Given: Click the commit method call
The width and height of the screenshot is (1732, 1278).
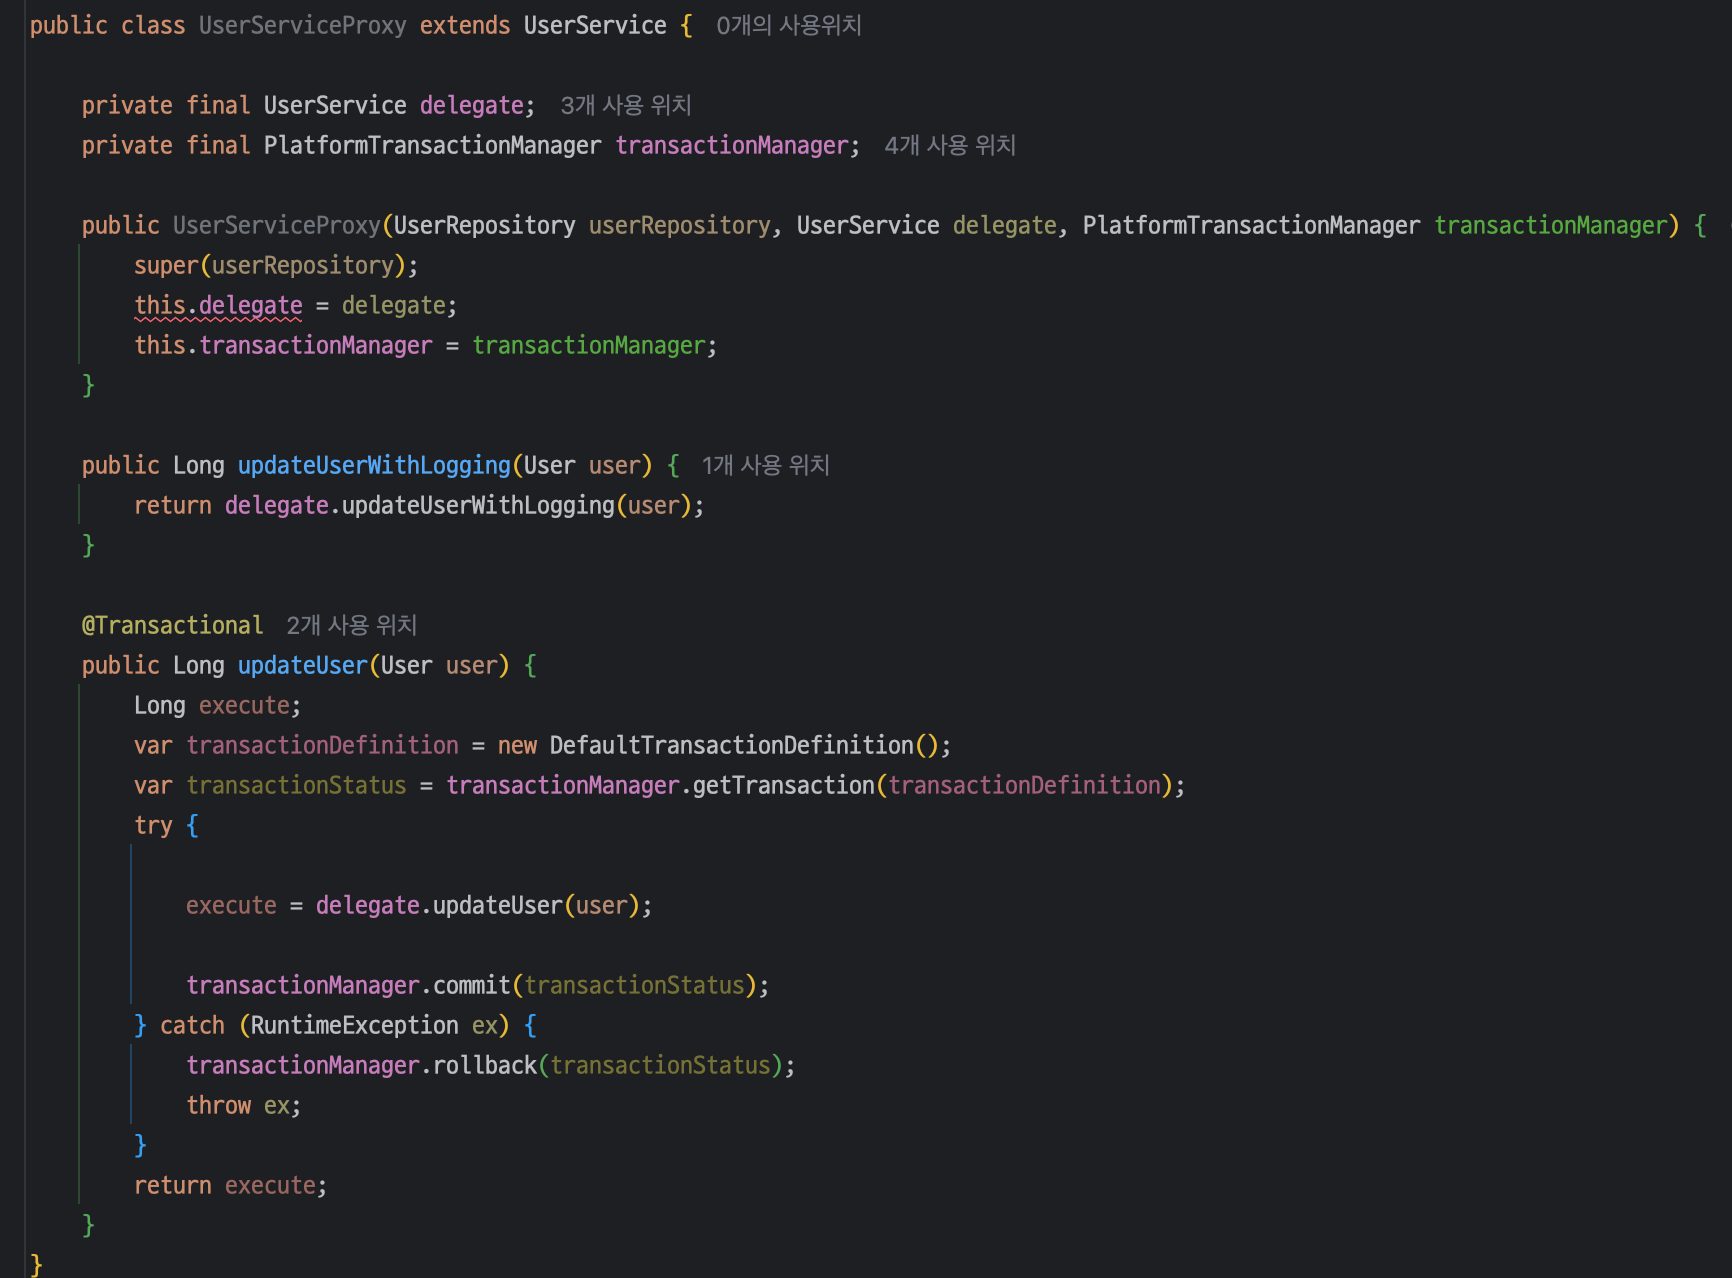Looking at the screenshot, I should (x=472, y=985).
